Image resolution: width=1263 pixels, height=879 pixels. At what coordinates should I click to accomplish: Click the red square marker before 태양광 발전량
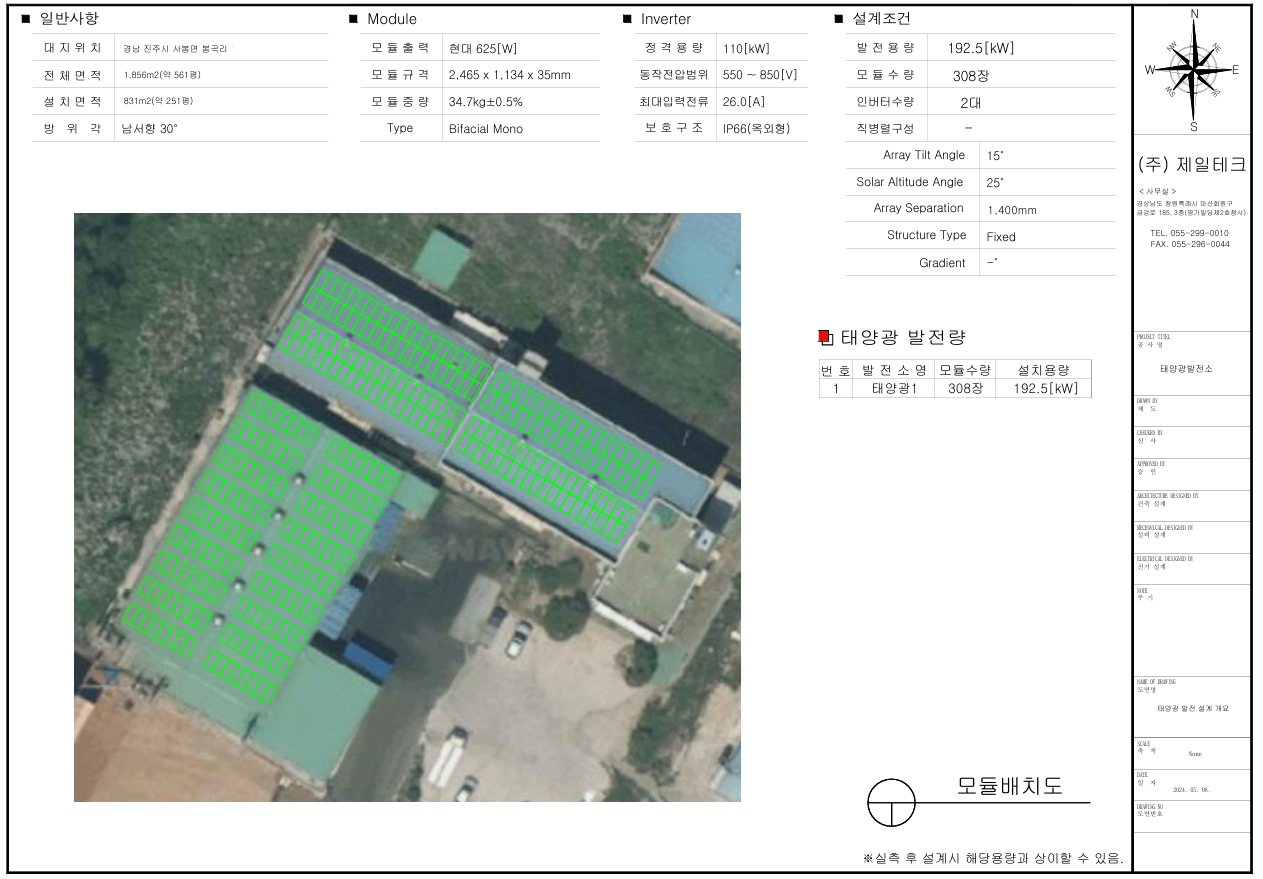824,338
